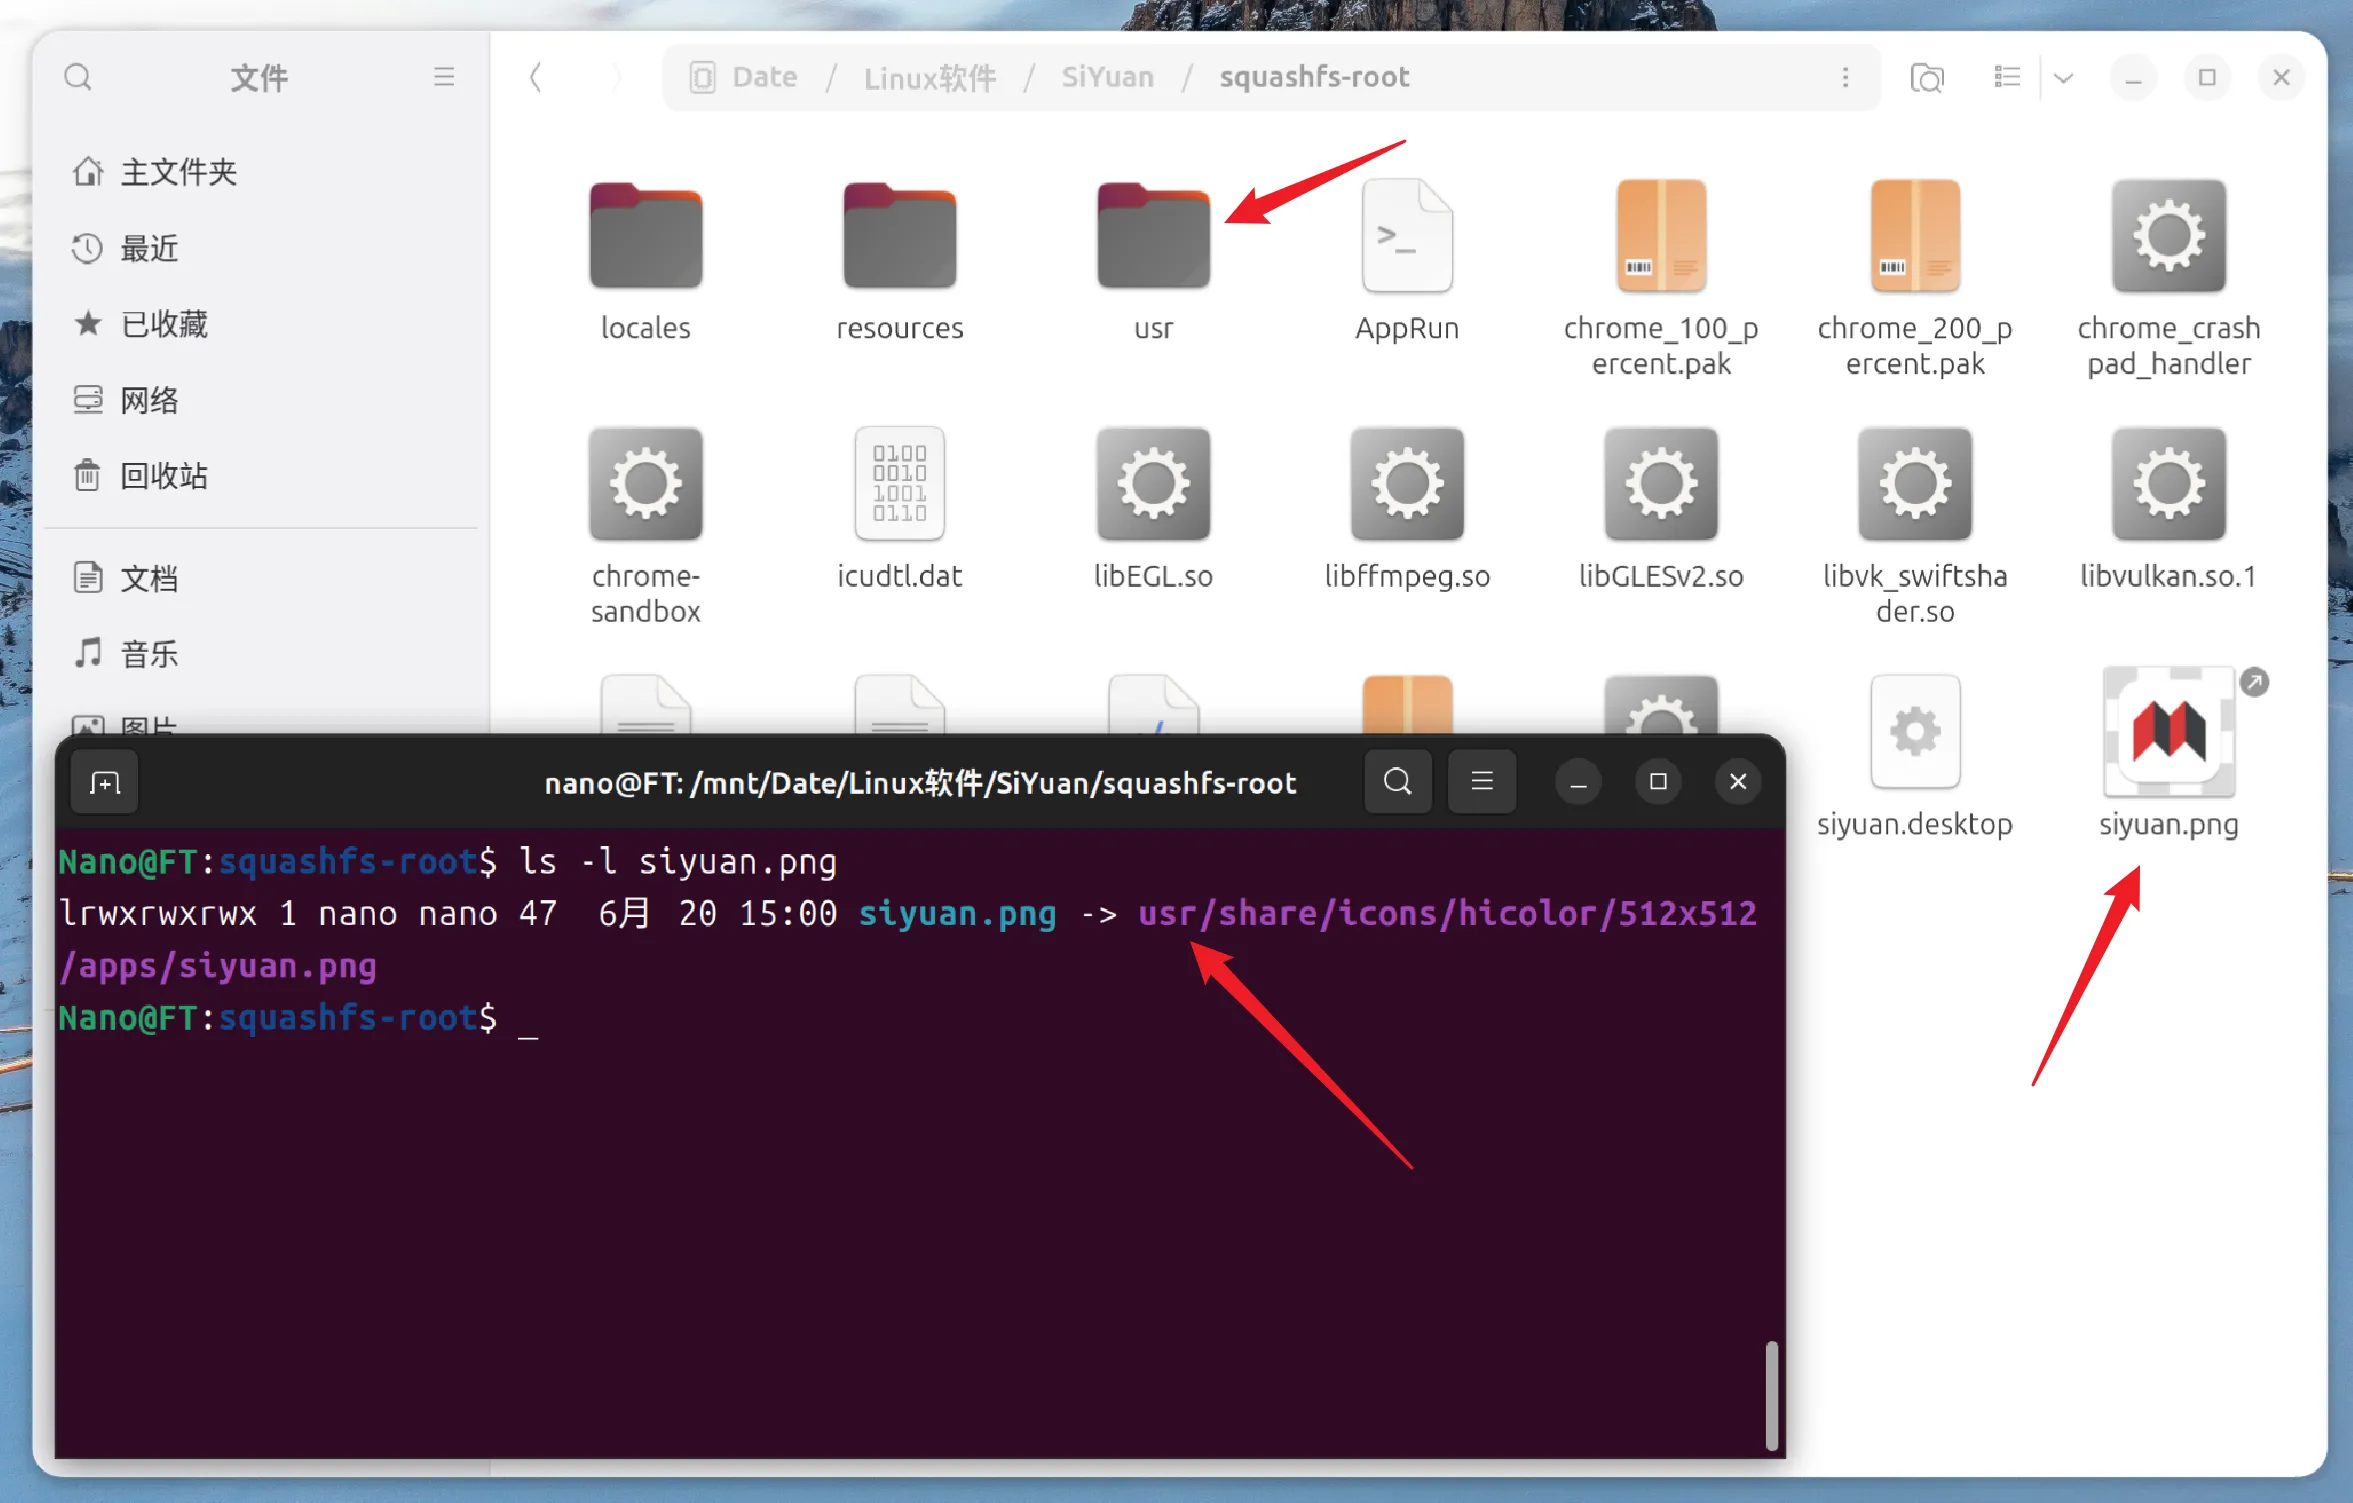The height and width of the screenshot is (1503, 2353).
Task: Open new tab in terminal window
Action: 105,782
